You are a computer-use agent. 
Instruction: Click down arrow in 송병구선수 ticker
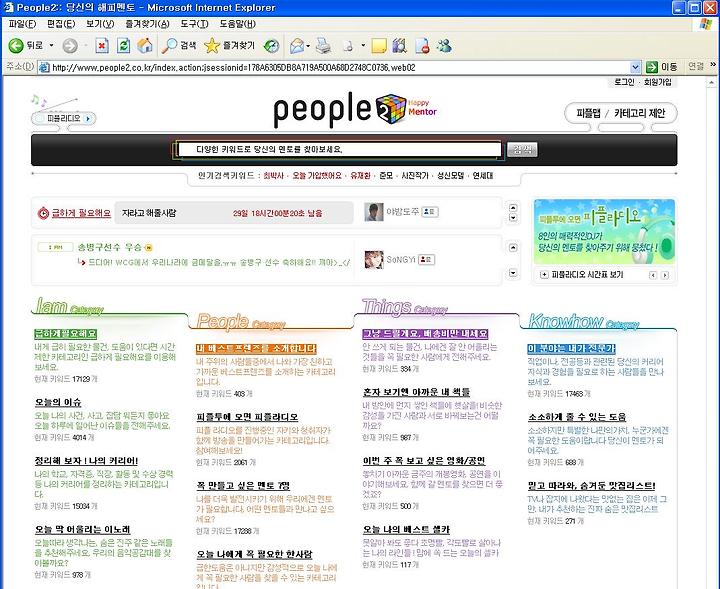click(x=513, y=273)
